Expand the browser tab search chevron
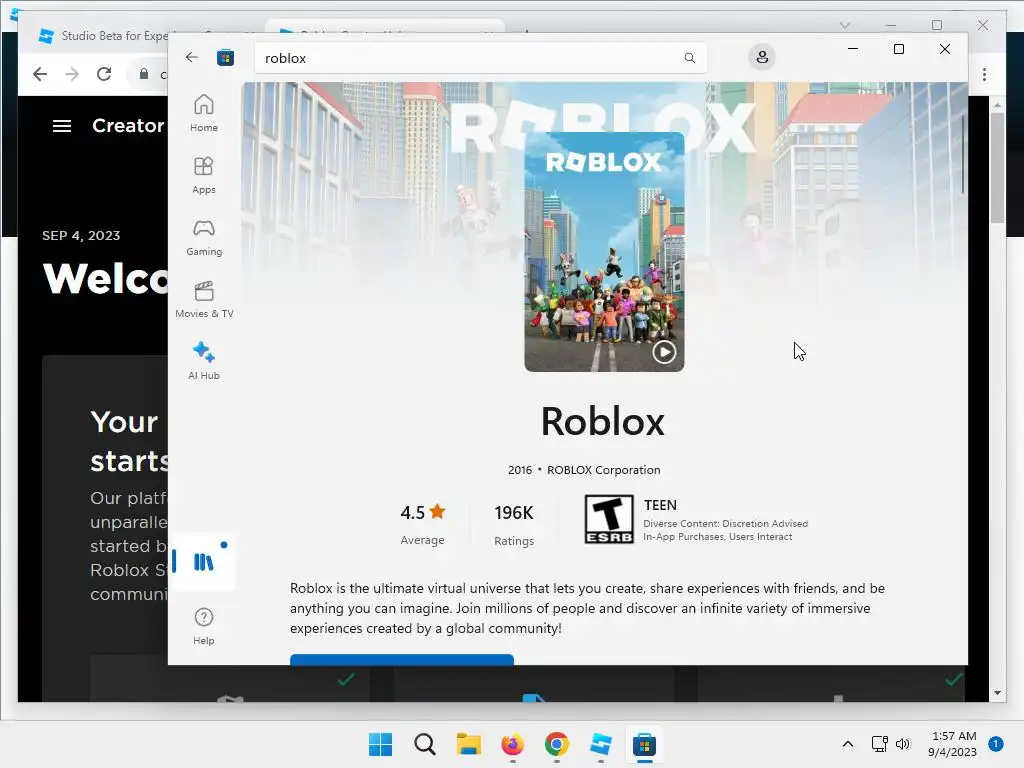1024x768 pixels. [x=844, y=25]
